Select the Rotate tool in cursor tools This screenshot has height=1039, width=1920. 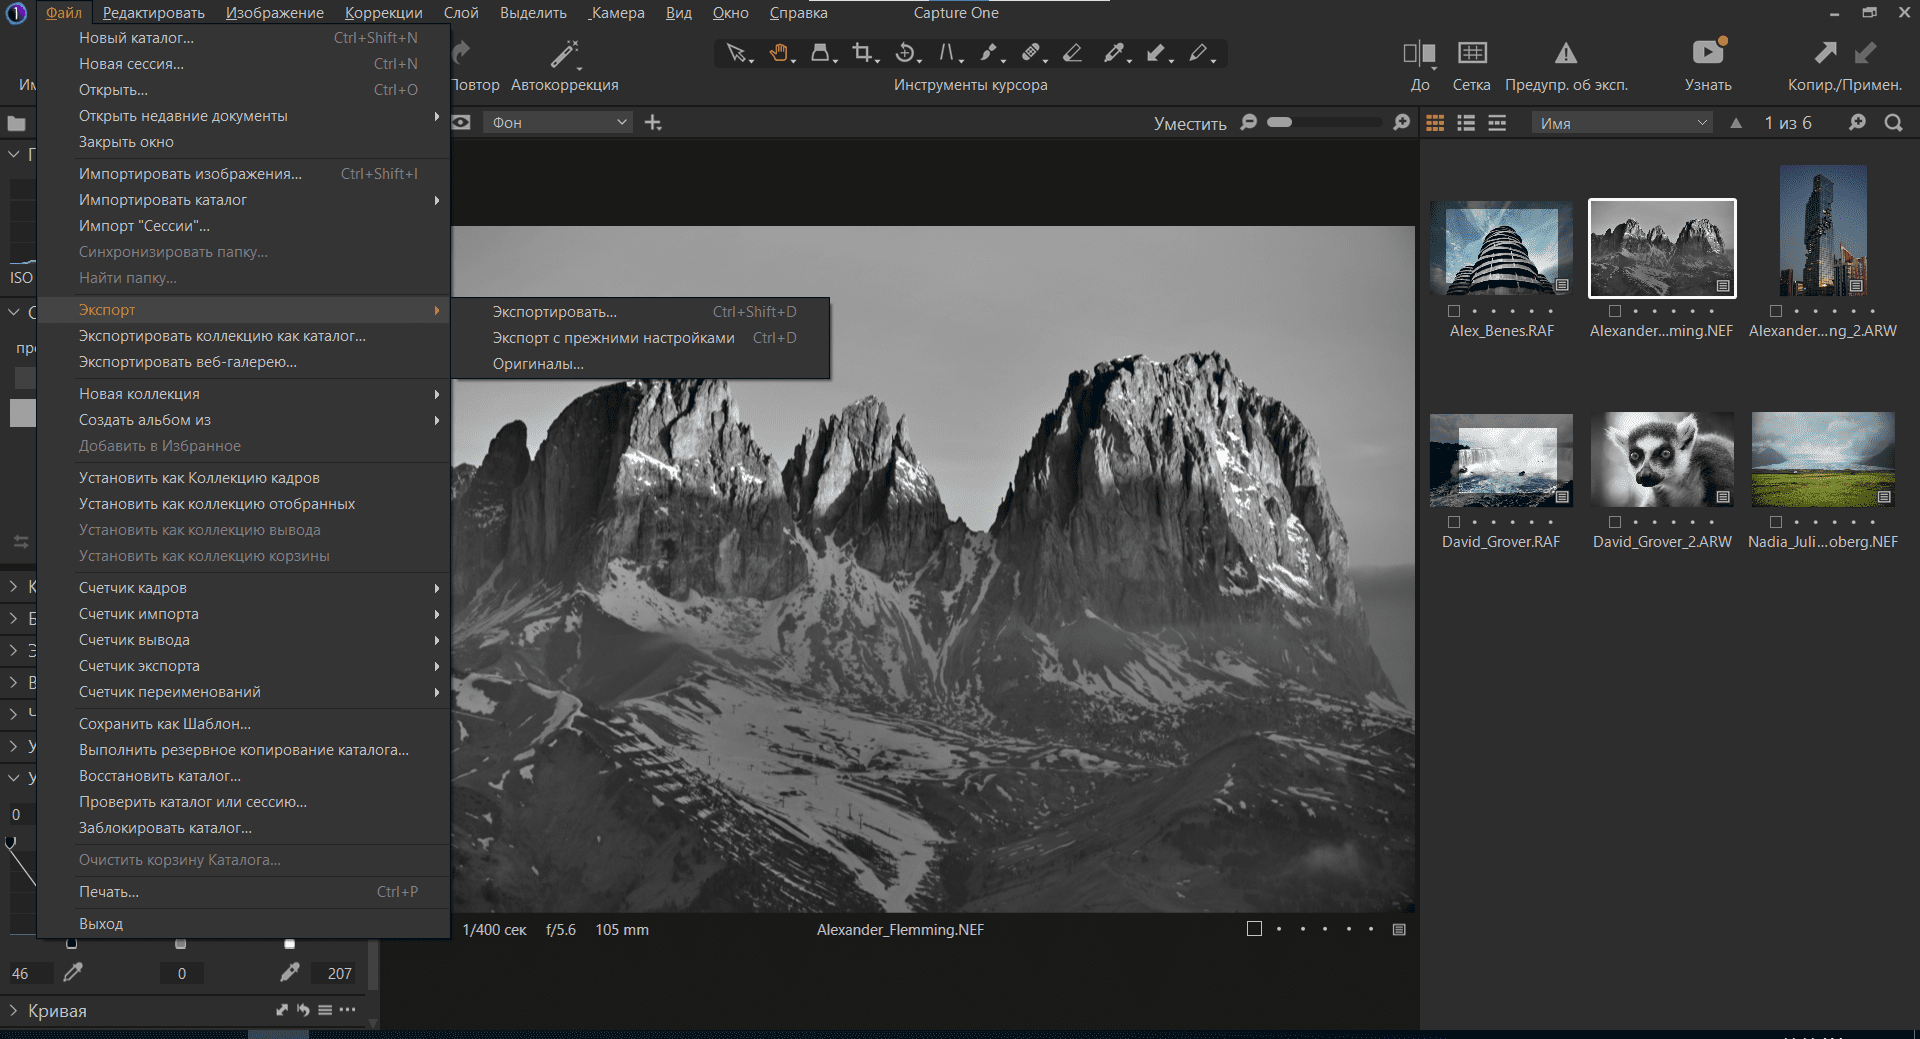pos(904,53)
